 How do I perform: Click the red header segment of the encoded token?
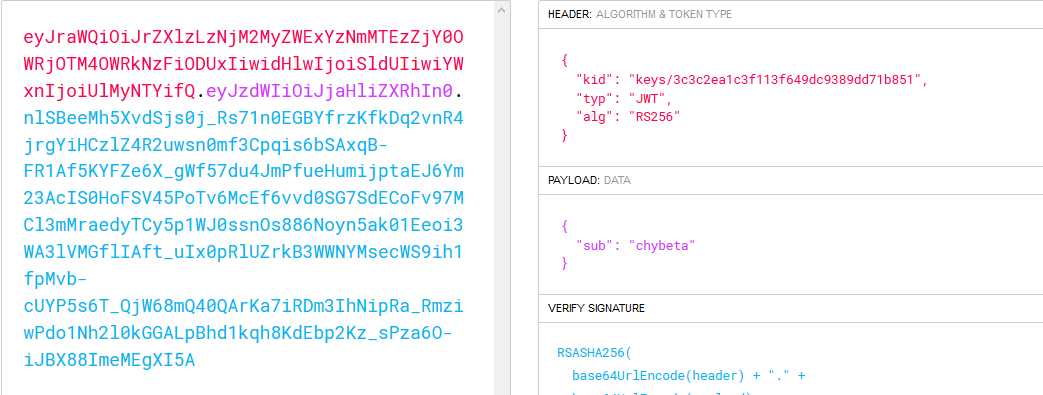click(x=243, y=63)
